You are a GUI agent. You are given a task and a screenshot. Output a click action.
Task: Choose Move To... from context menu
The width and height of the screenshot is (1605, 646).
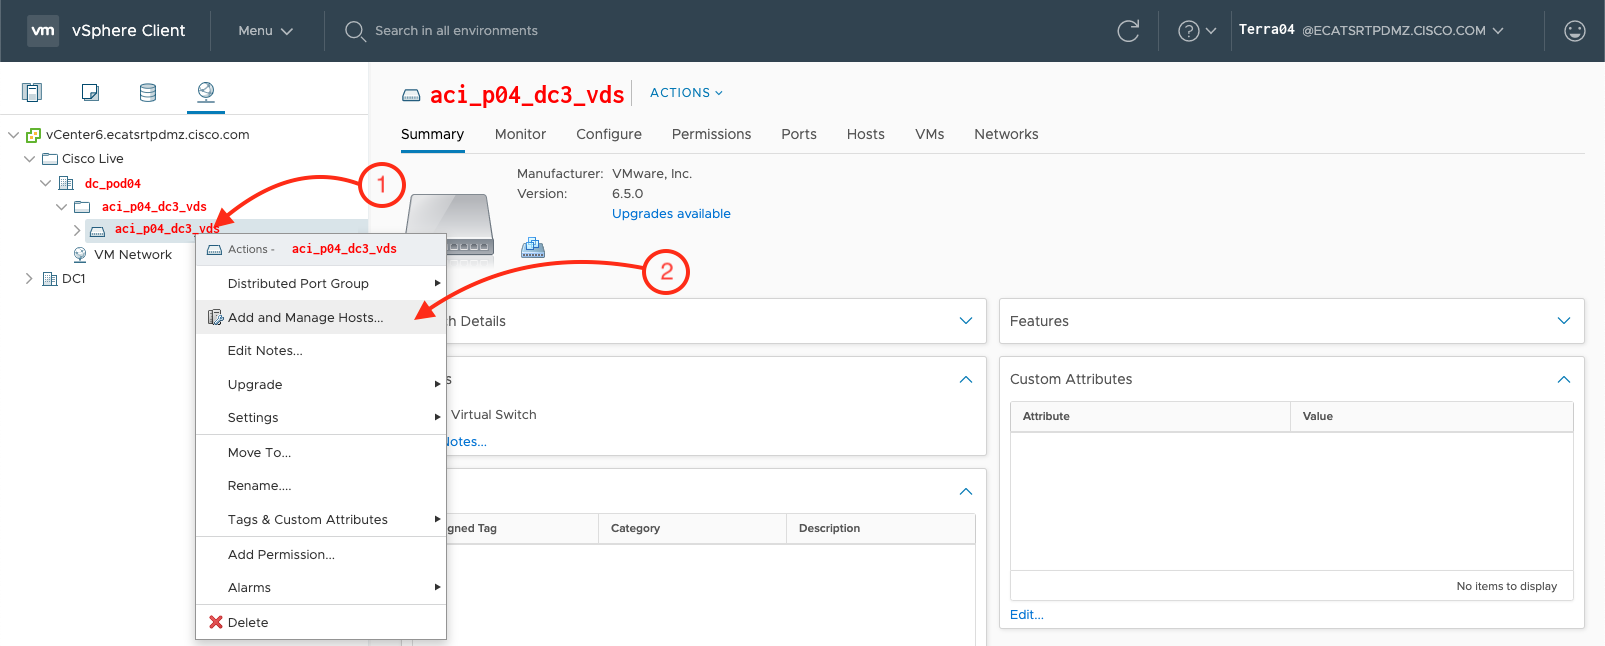click(321, 453)
